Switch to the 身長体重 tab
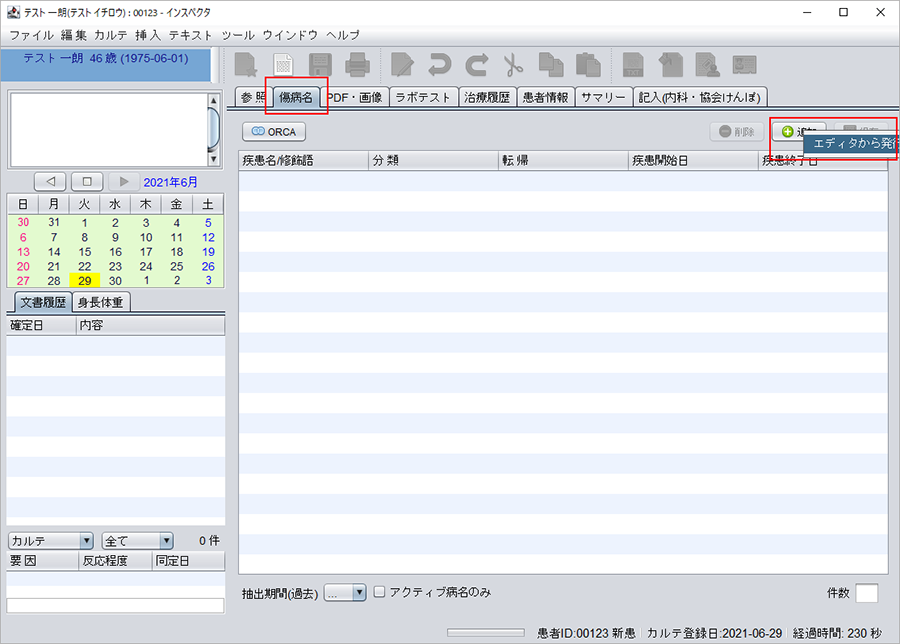 [x=102, y=302]
